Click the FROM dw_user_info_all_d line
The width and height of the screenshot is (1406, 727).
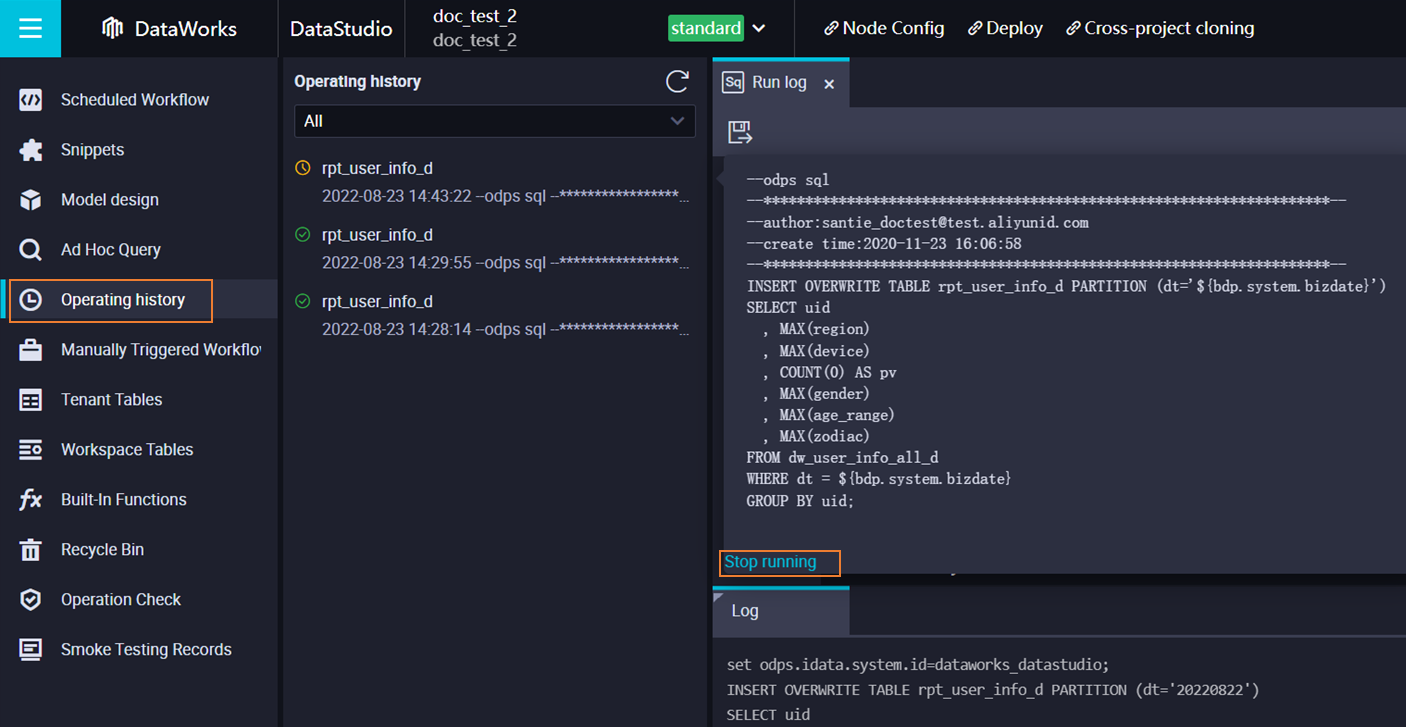[x=842, y=458]
